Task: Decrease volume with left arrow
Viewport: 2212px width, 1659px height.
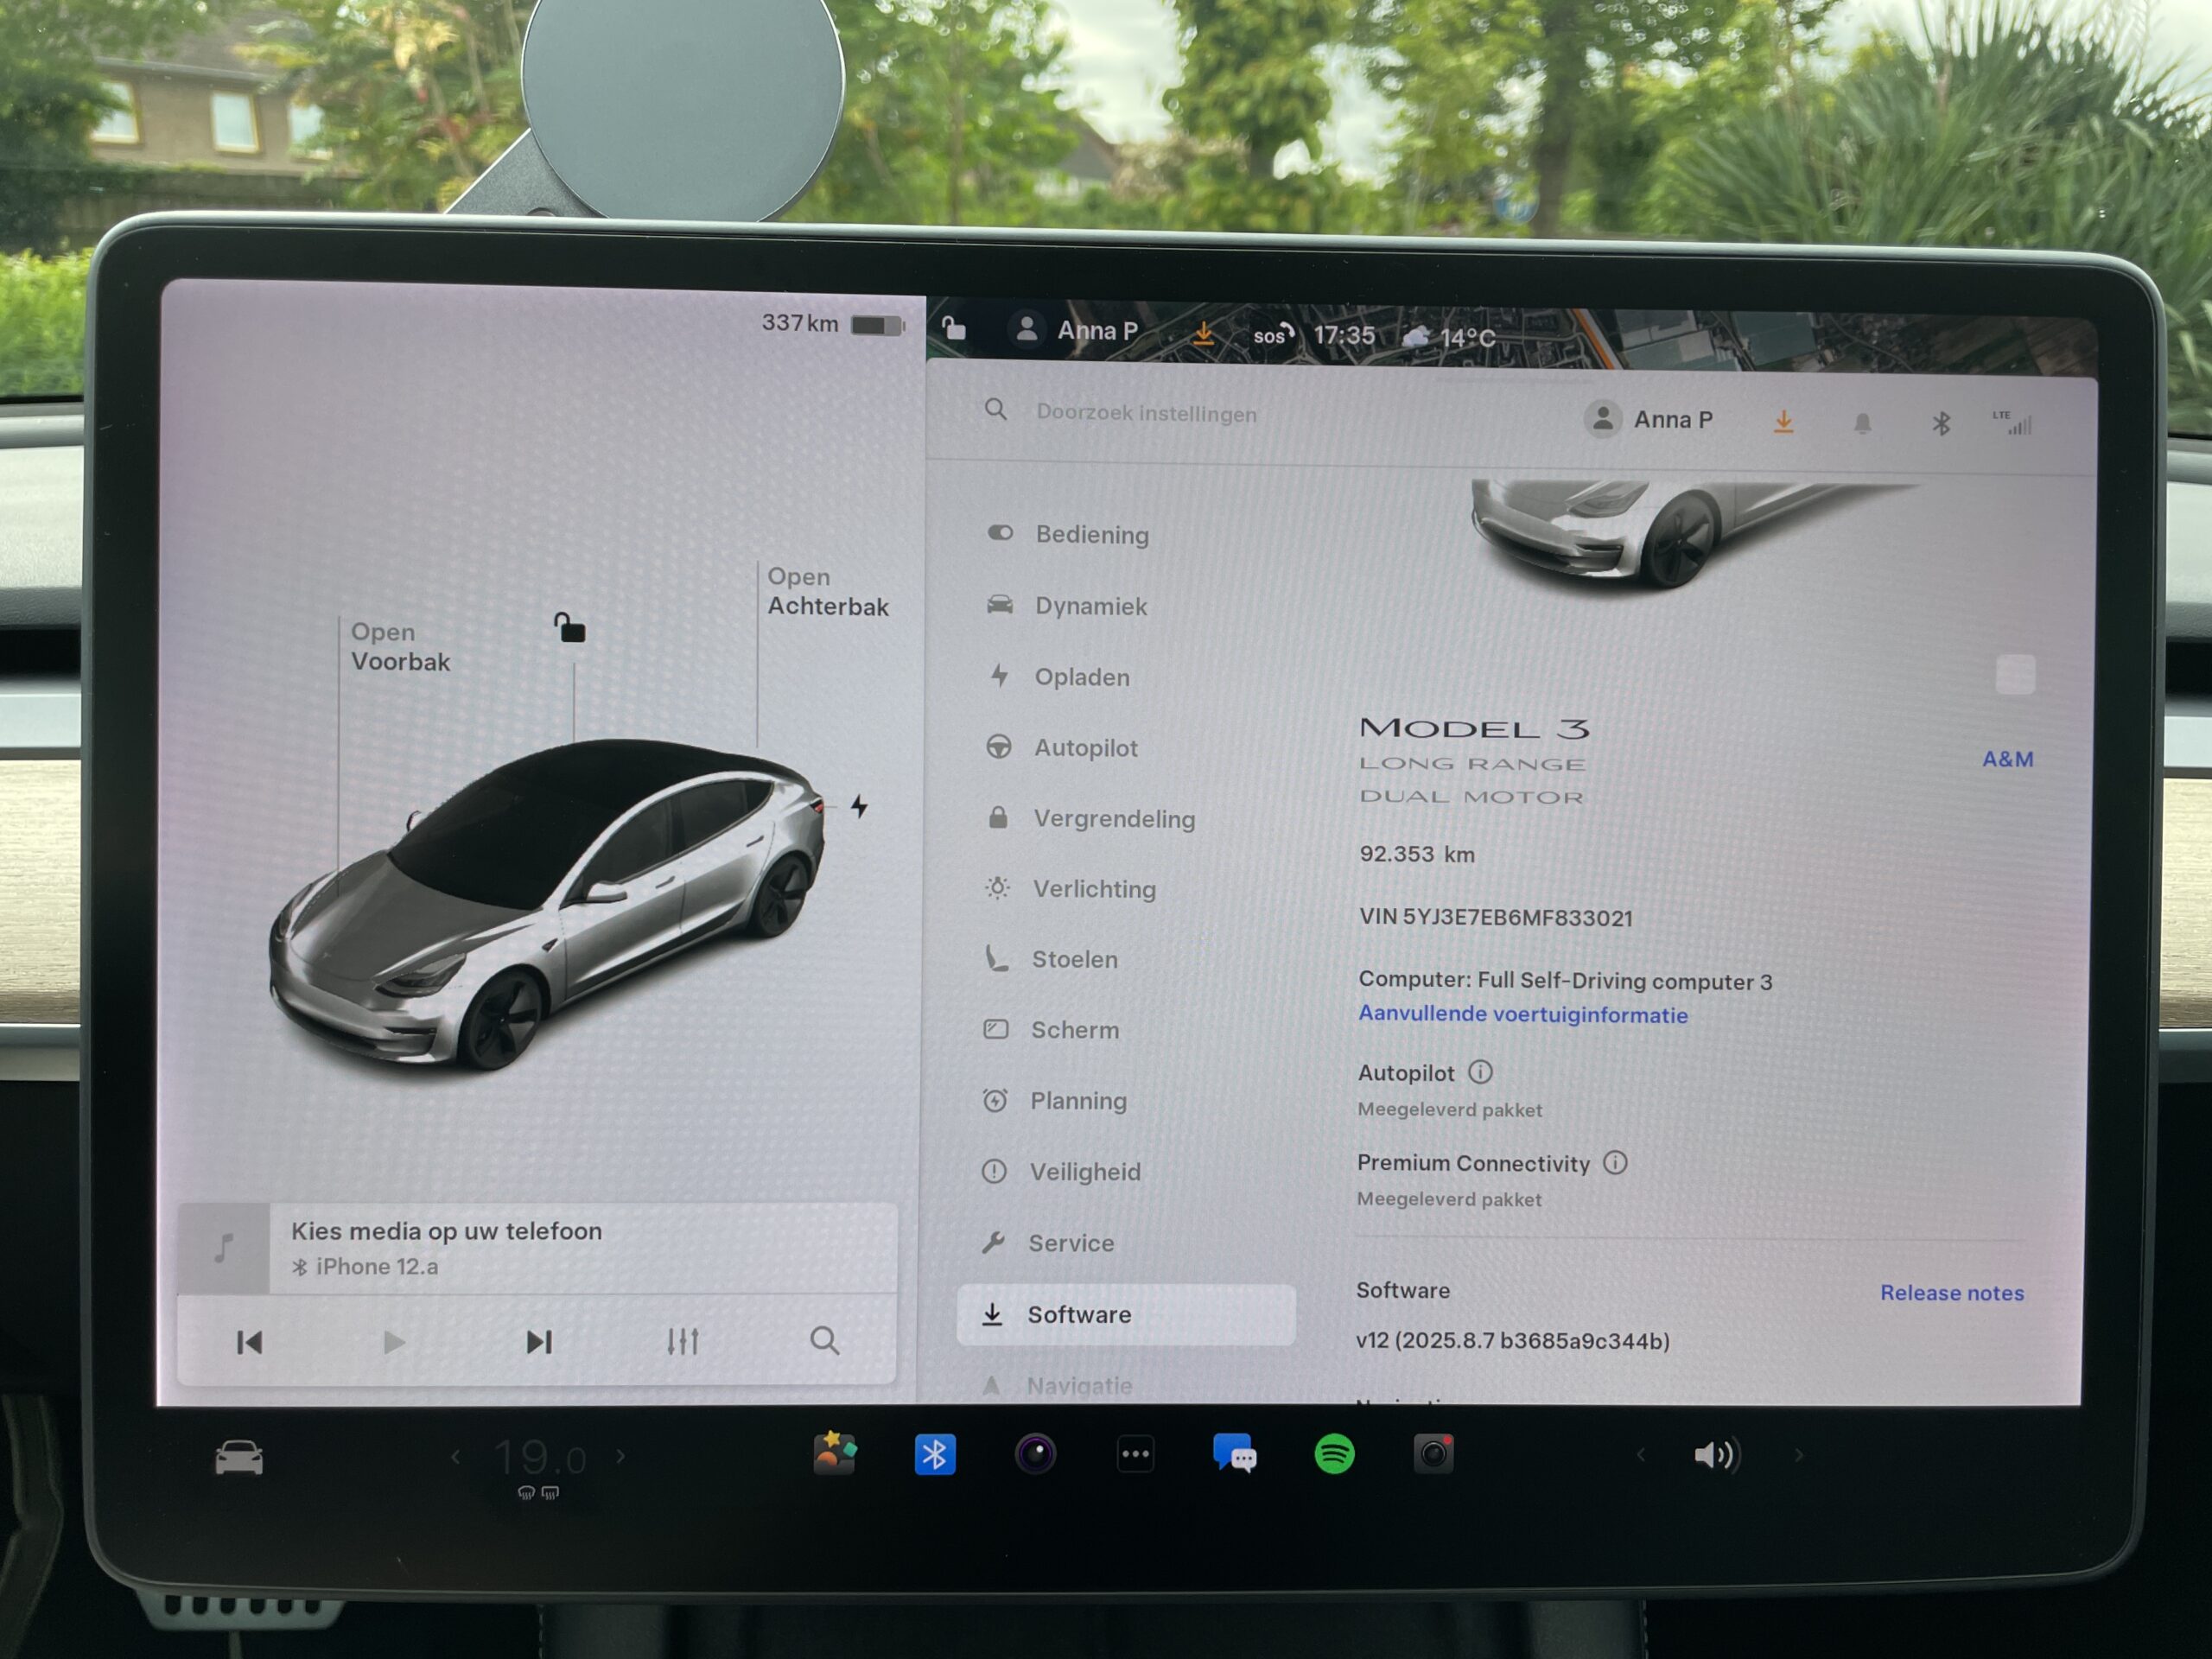Action: coord(1640,1454)
